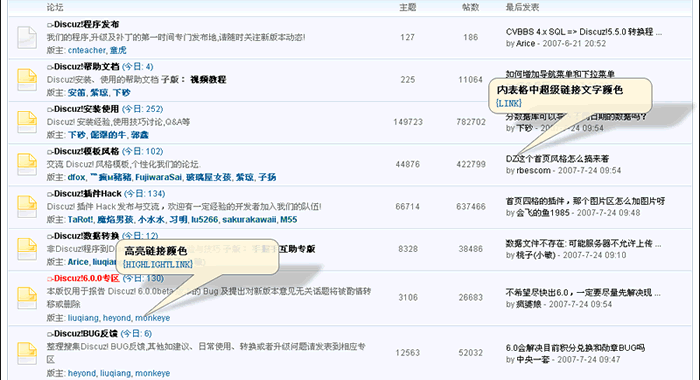Open last post 6.0会解决目前积分兑换和勋章BUG吗

(x=575, y=348)
